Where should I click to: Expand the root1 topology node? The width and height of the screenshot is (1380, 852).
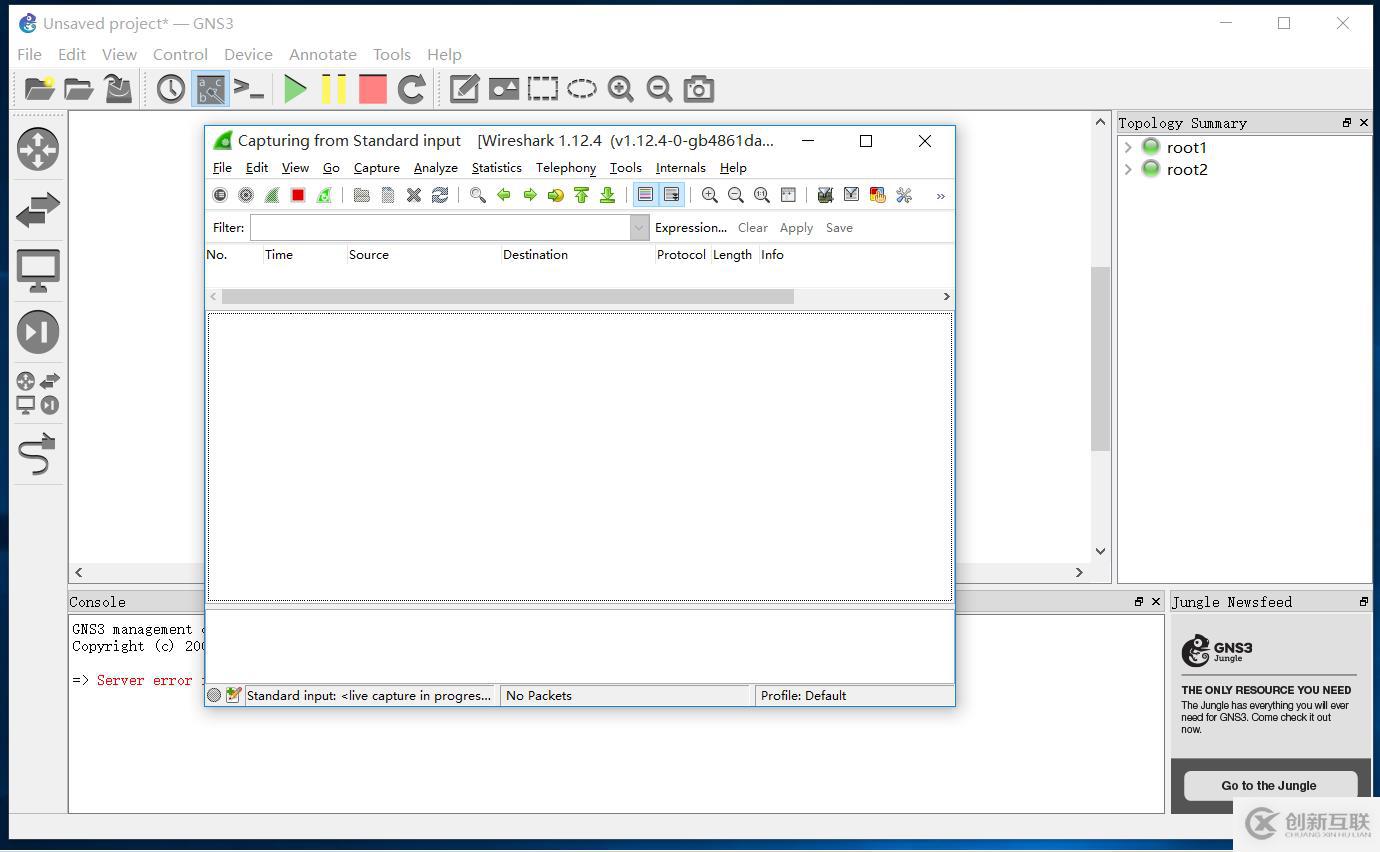coord(1128,147)
